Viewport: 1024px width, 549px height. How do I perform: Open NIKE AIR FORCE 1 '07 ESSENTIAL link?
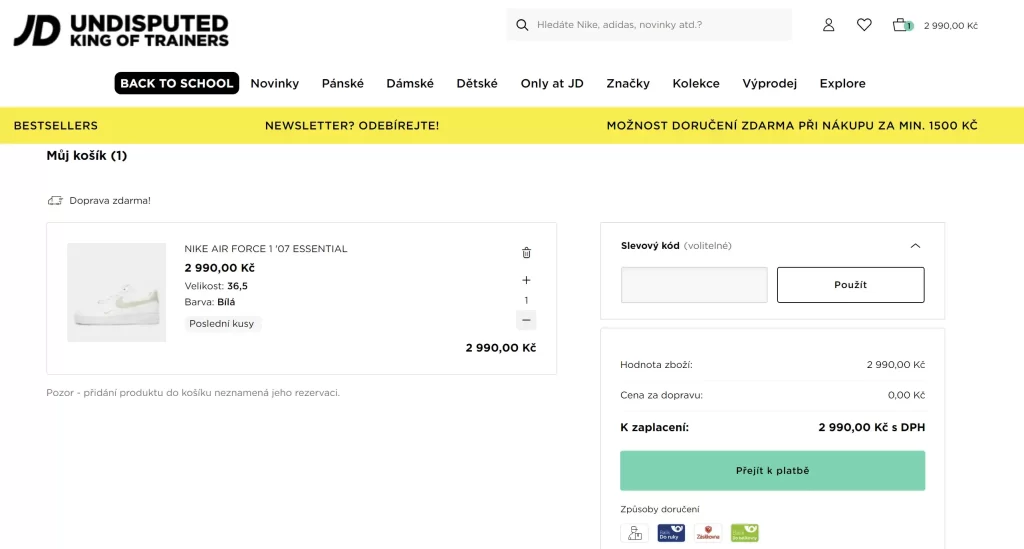266,249
